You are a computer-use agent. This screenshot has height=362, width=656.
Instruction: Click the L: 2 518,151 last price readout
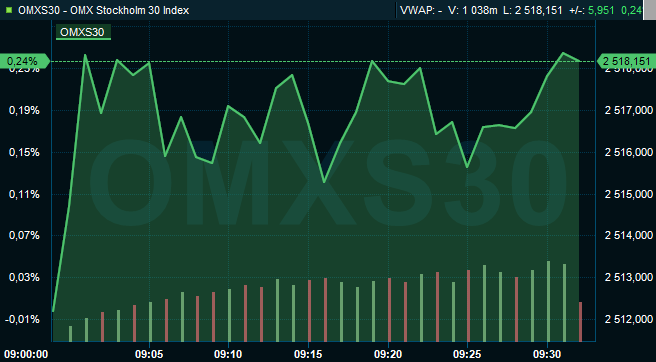(x=533, y=10)
